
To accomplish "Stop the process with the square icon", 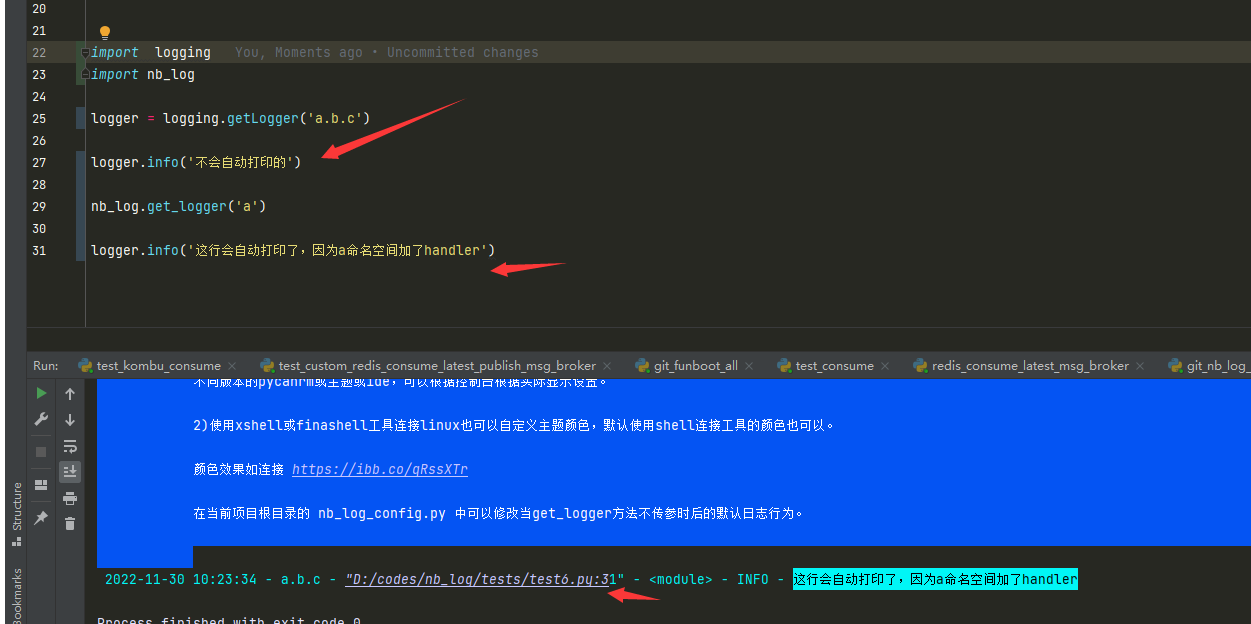I will 41,452.
